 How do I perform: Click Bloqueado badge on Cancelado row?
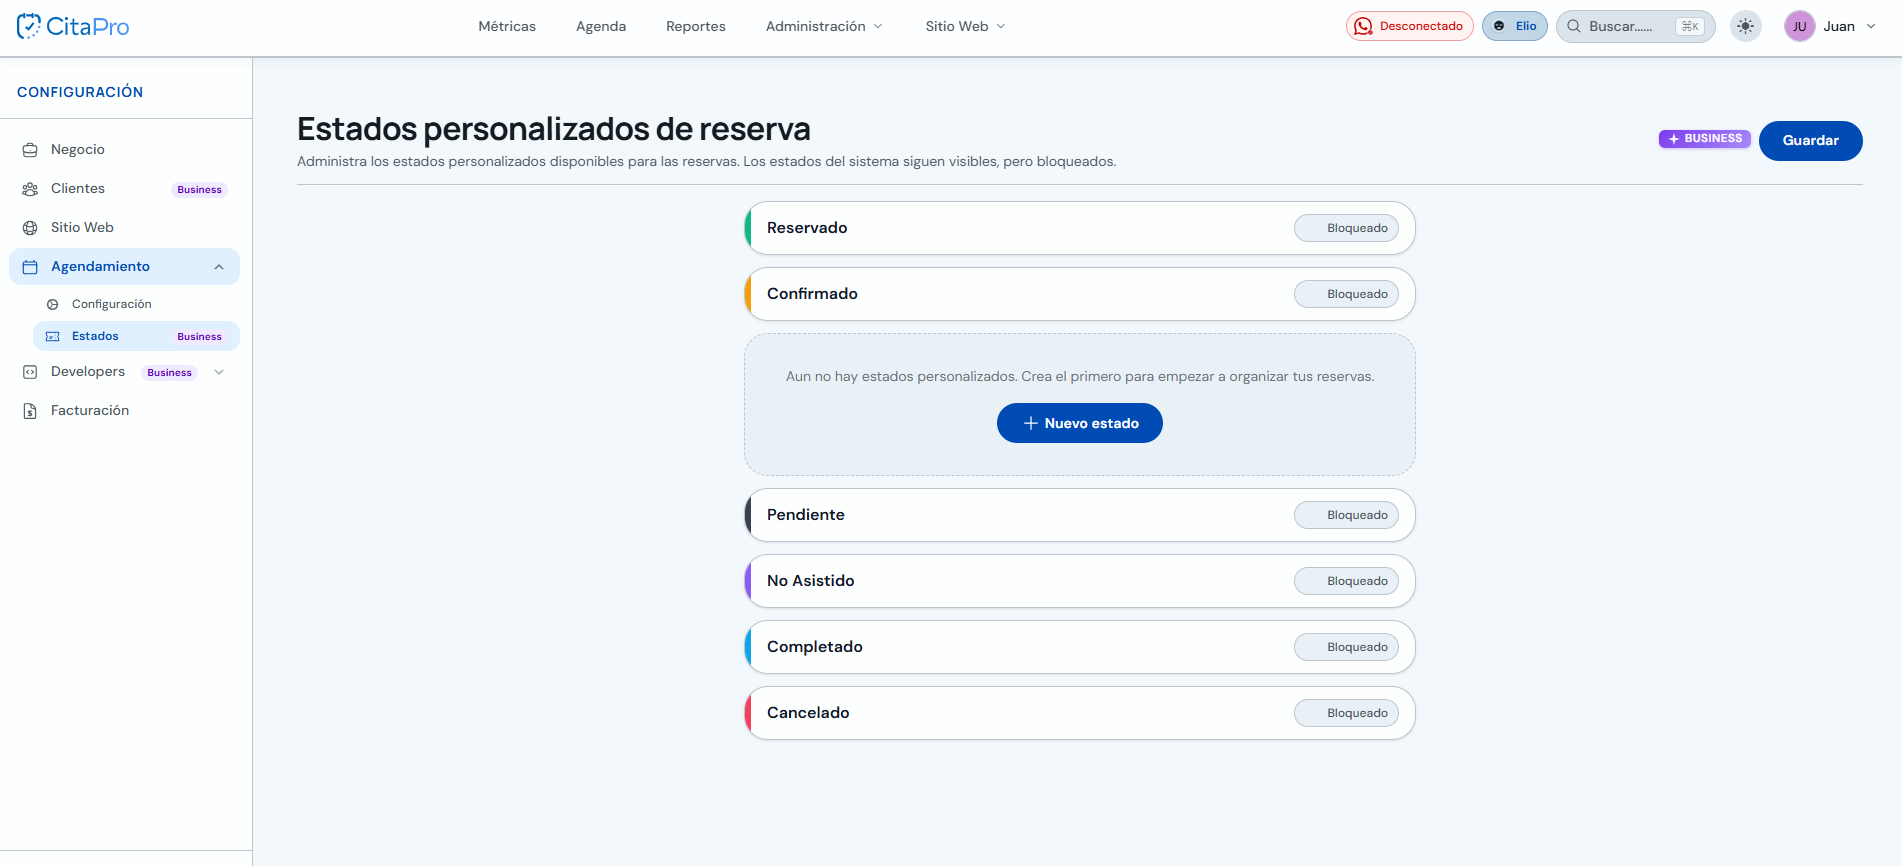point(1346,713)
